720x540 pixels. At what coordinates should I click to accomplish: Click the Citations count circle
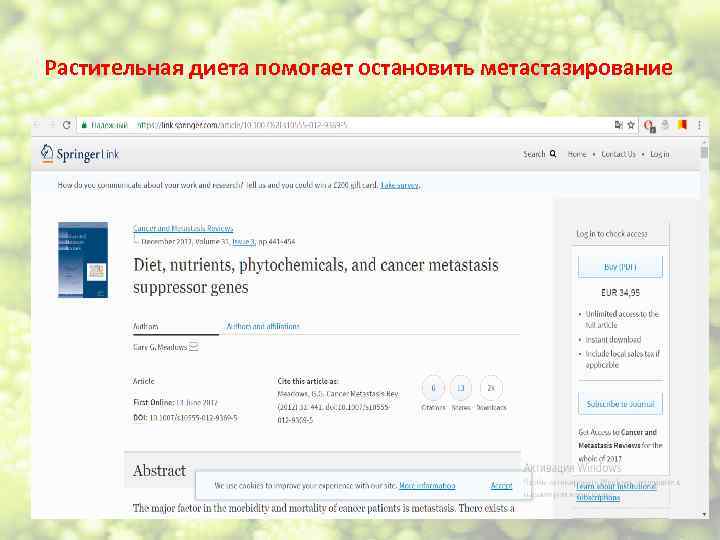pos(433,388)
